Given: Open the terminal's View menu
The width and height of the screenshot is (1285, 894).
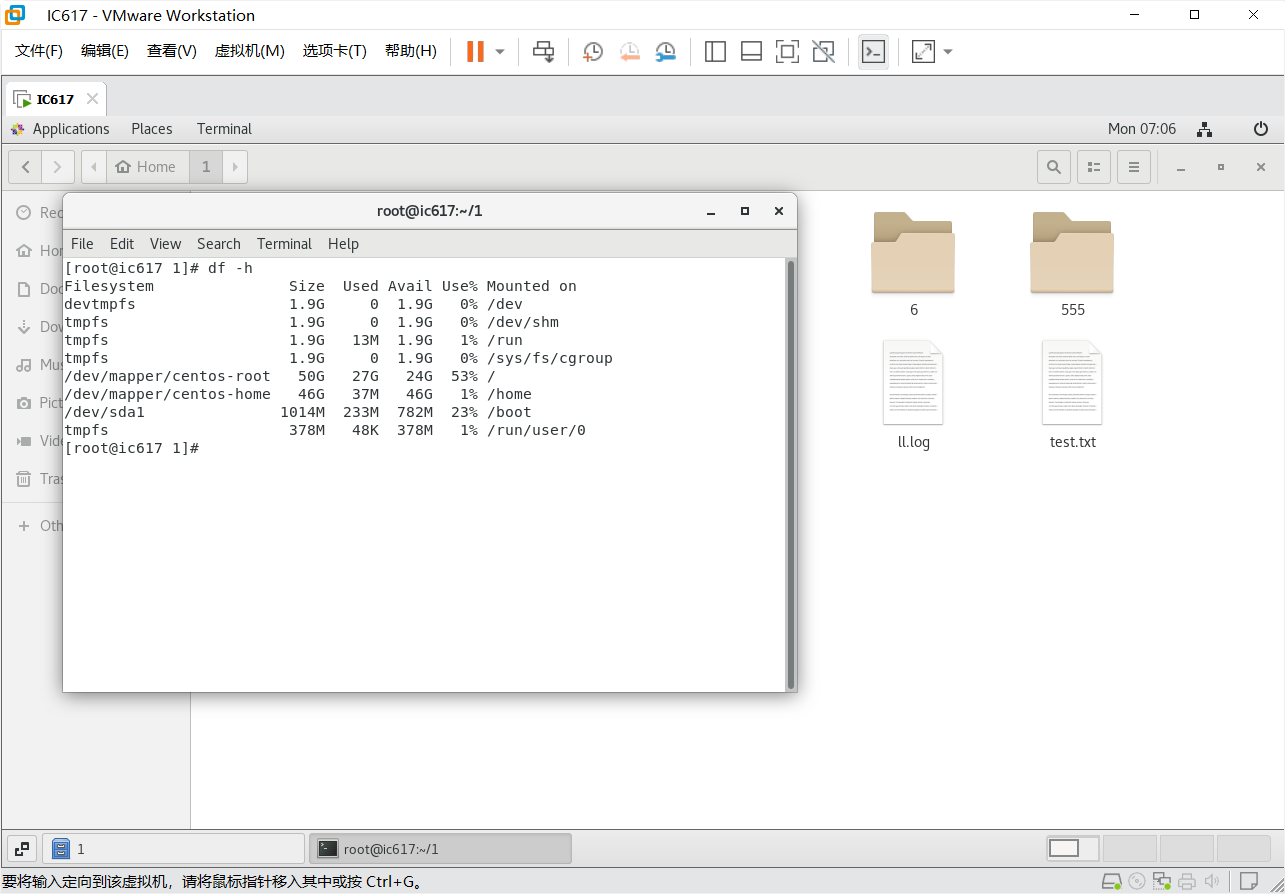Looking at the screenshot, I should click(165, 244).
